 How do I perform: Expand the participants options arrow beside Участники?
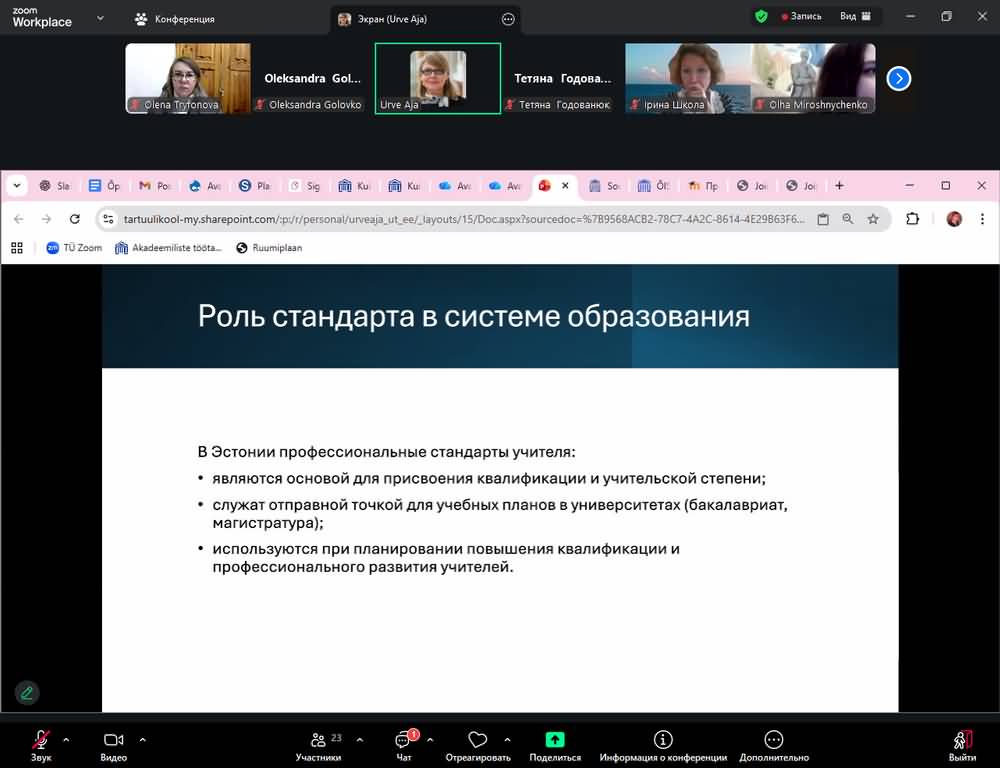(x=359, y=740)
